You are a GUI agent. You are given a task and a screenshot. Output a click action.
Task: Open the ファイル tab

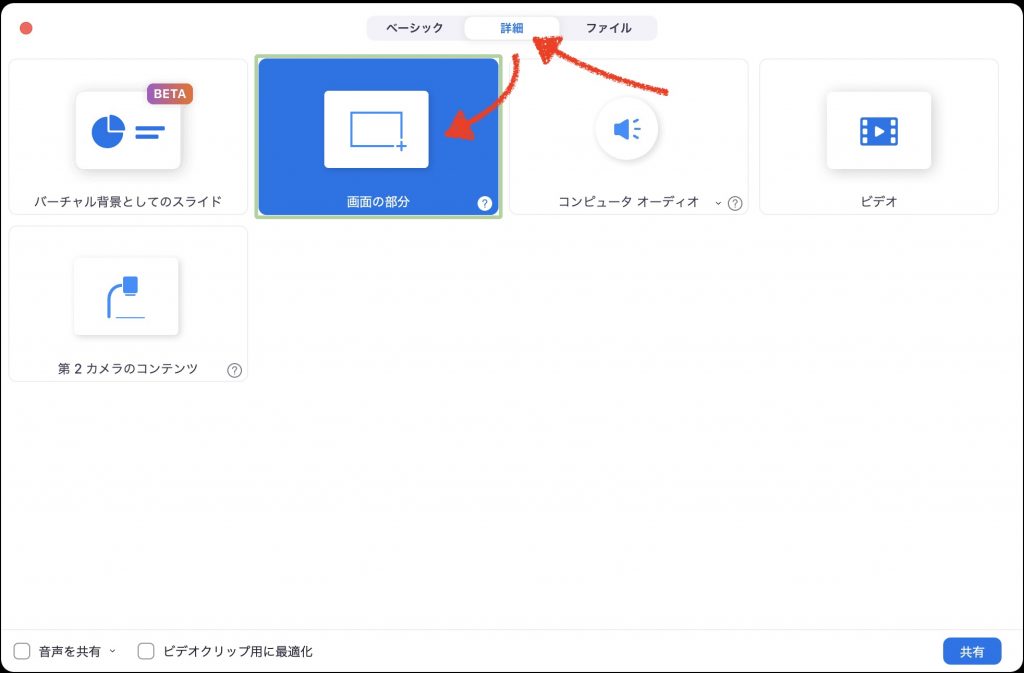pos(608,28)
